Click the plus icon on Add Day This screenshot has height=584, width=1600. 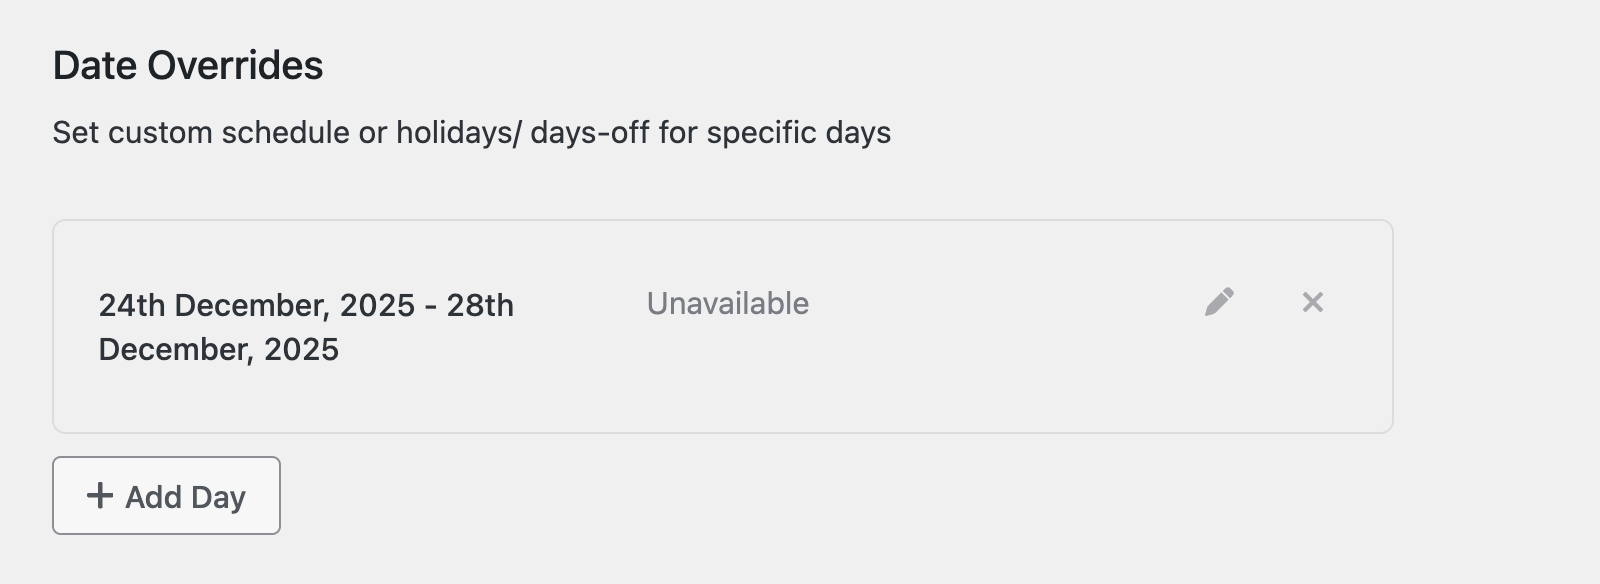(x=99, y=495)
